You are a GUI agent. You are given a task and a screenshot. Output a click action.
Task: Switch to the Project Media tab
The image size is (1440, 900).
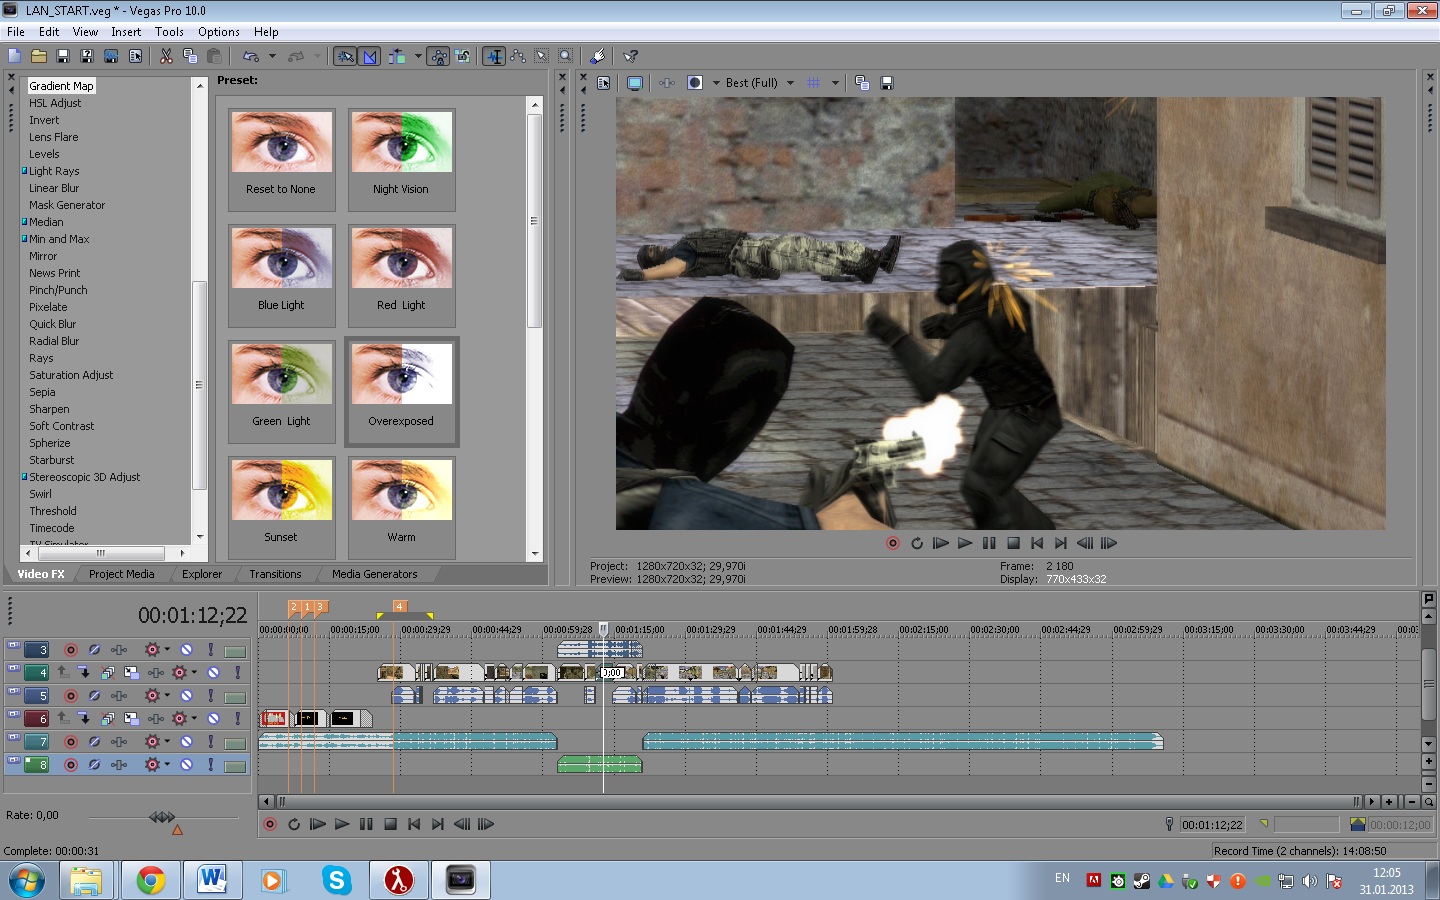(121, 574)
